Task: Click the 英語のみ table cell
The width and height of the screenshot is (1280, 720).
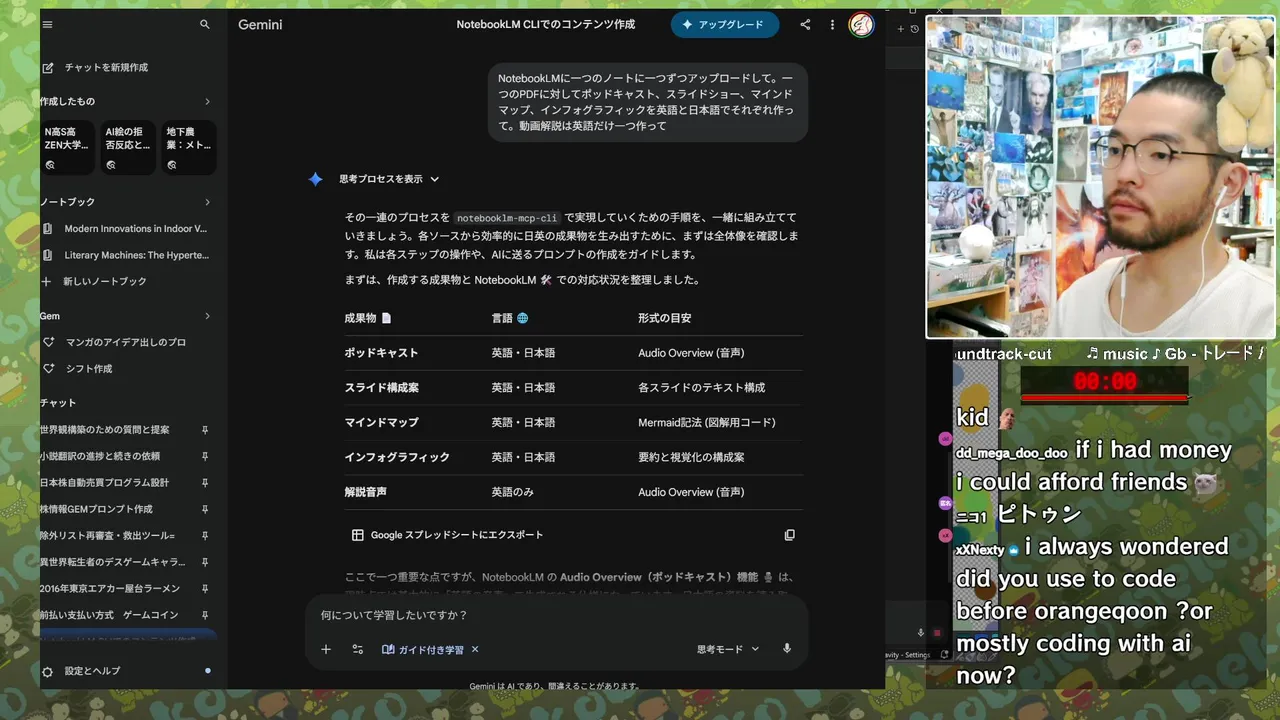Action: (512, 492)
